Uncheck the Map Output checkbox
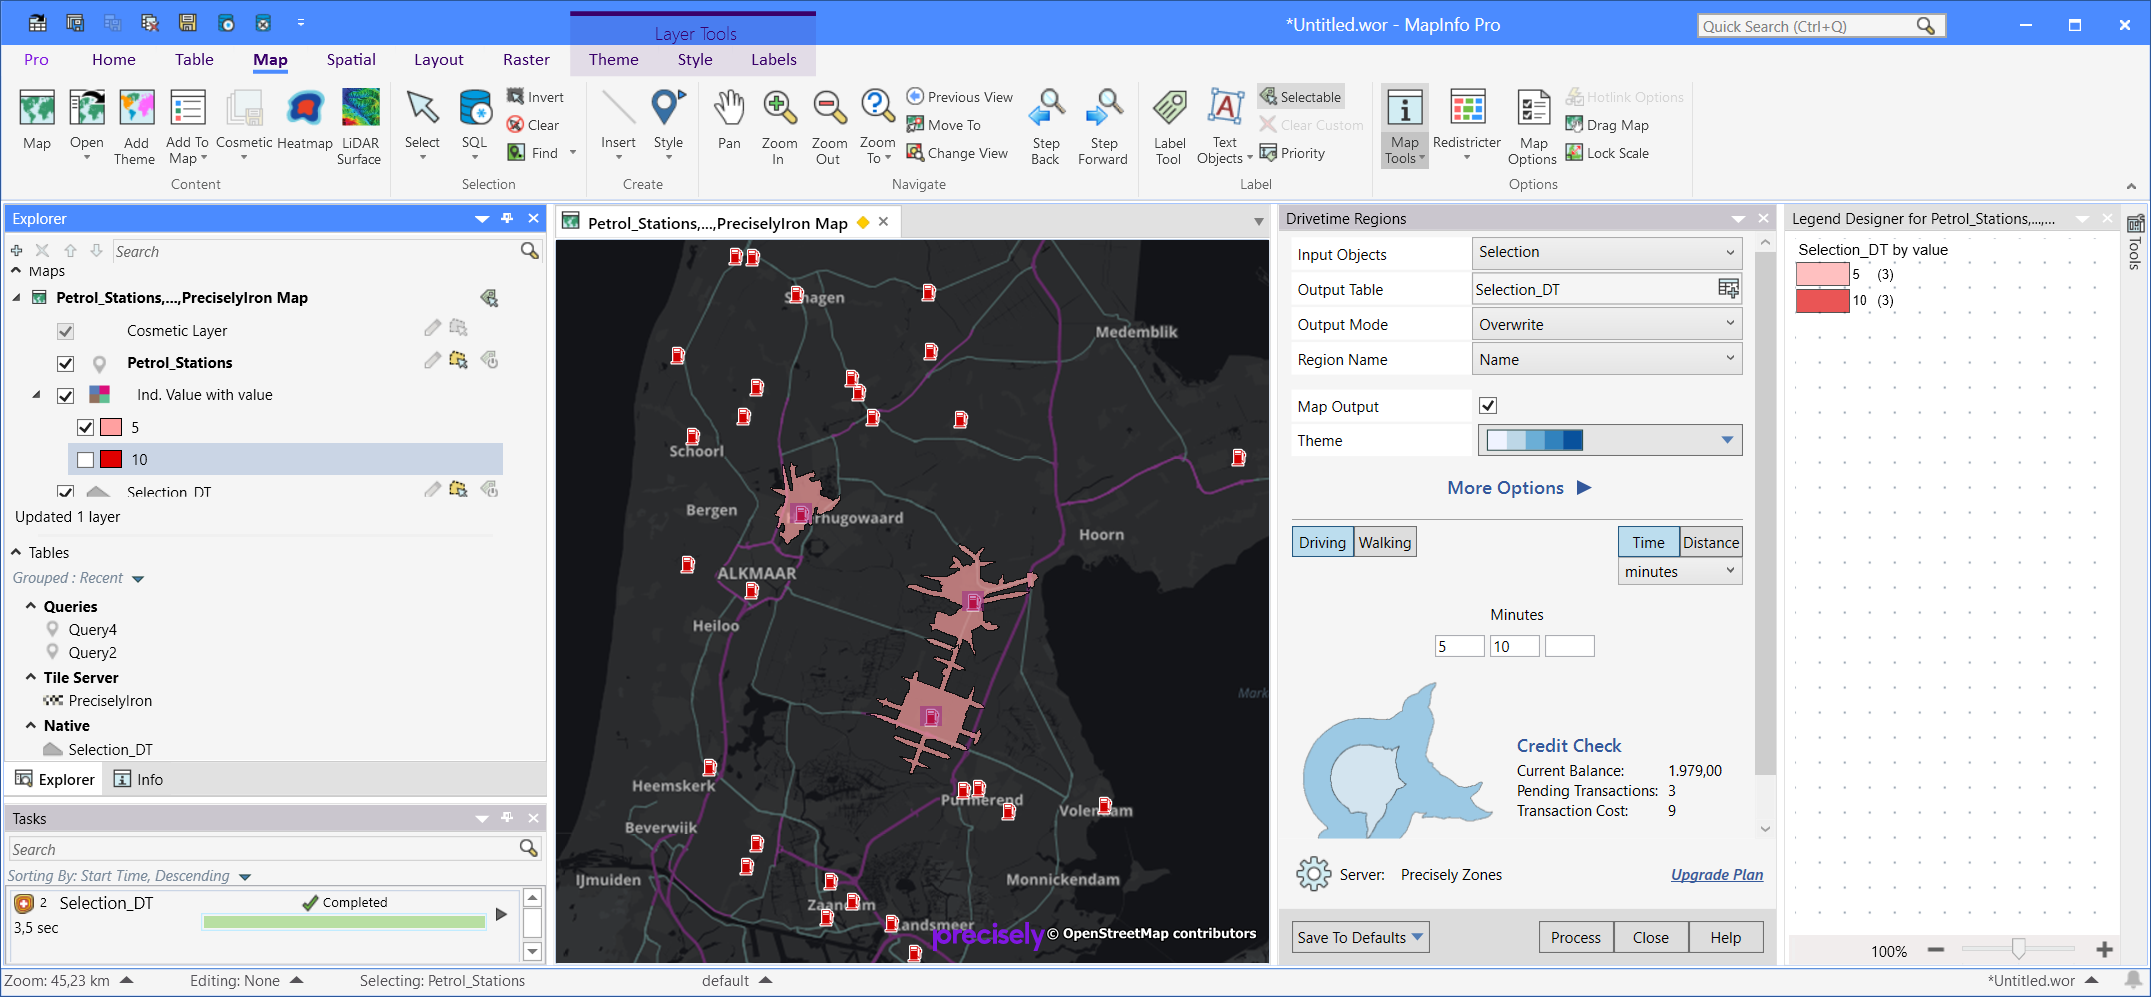This screenshot has width=2151, height=997. point(1488,405)
